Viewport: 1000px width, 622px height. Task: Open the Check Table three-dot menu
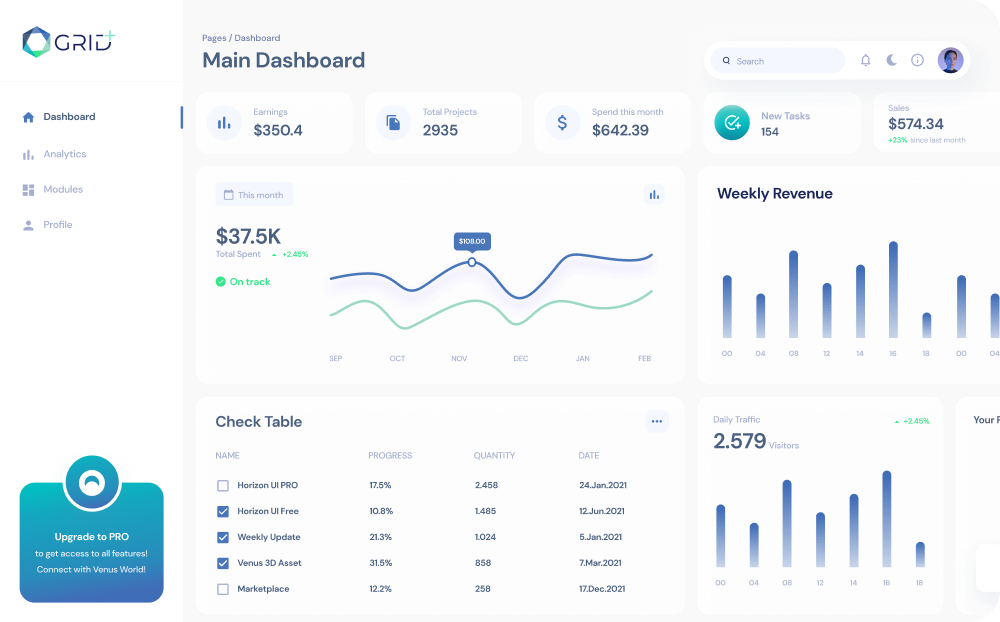pos(657,422)
